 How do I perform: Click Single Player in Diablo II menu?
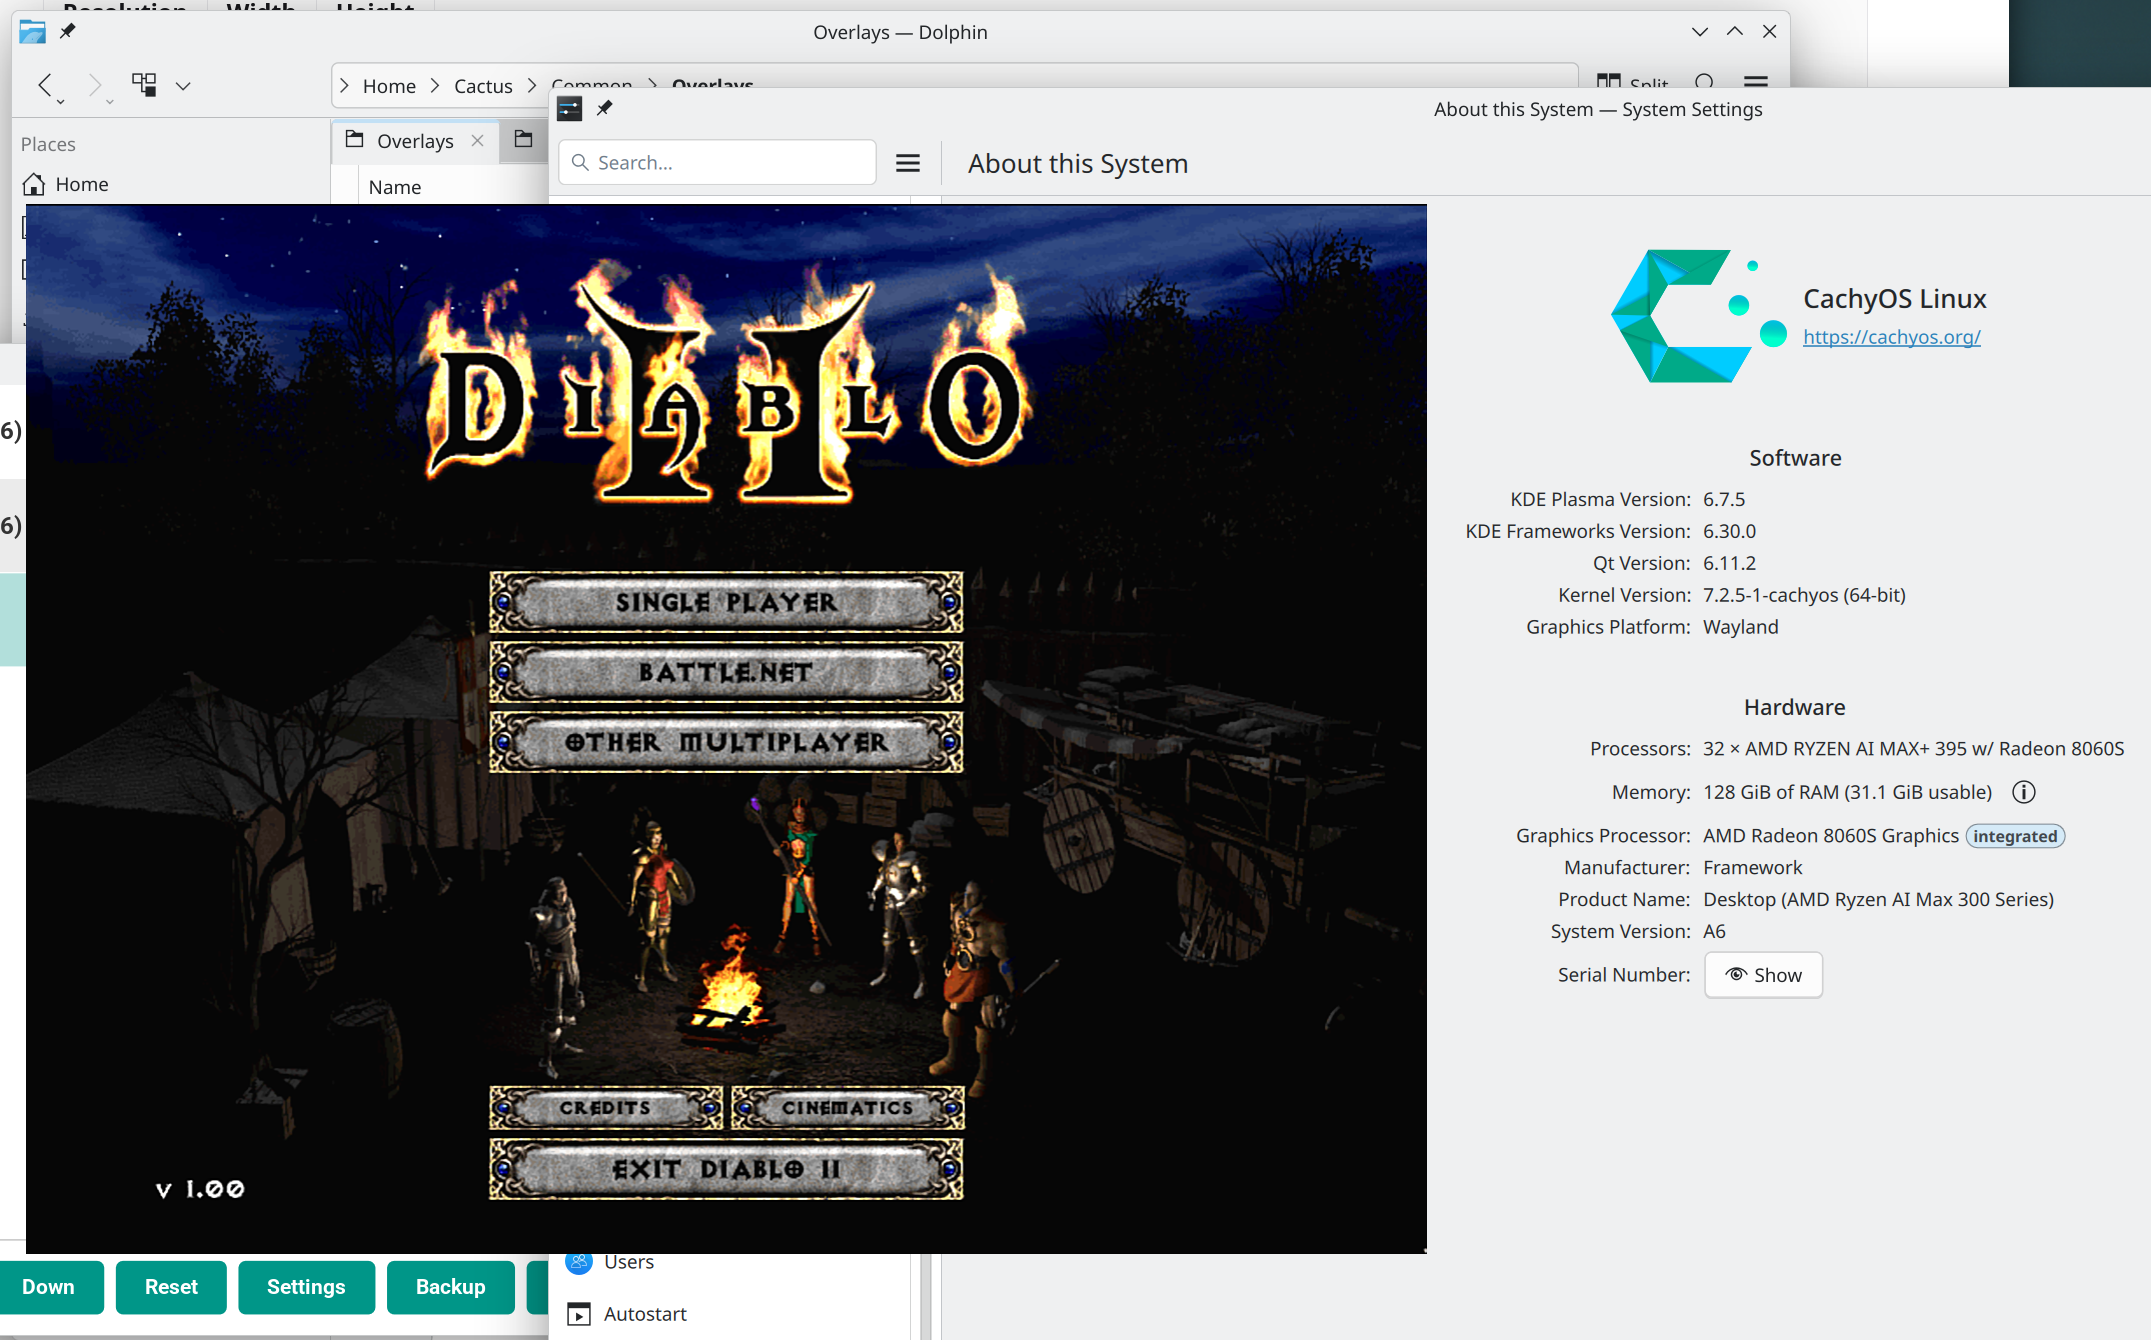726,602
